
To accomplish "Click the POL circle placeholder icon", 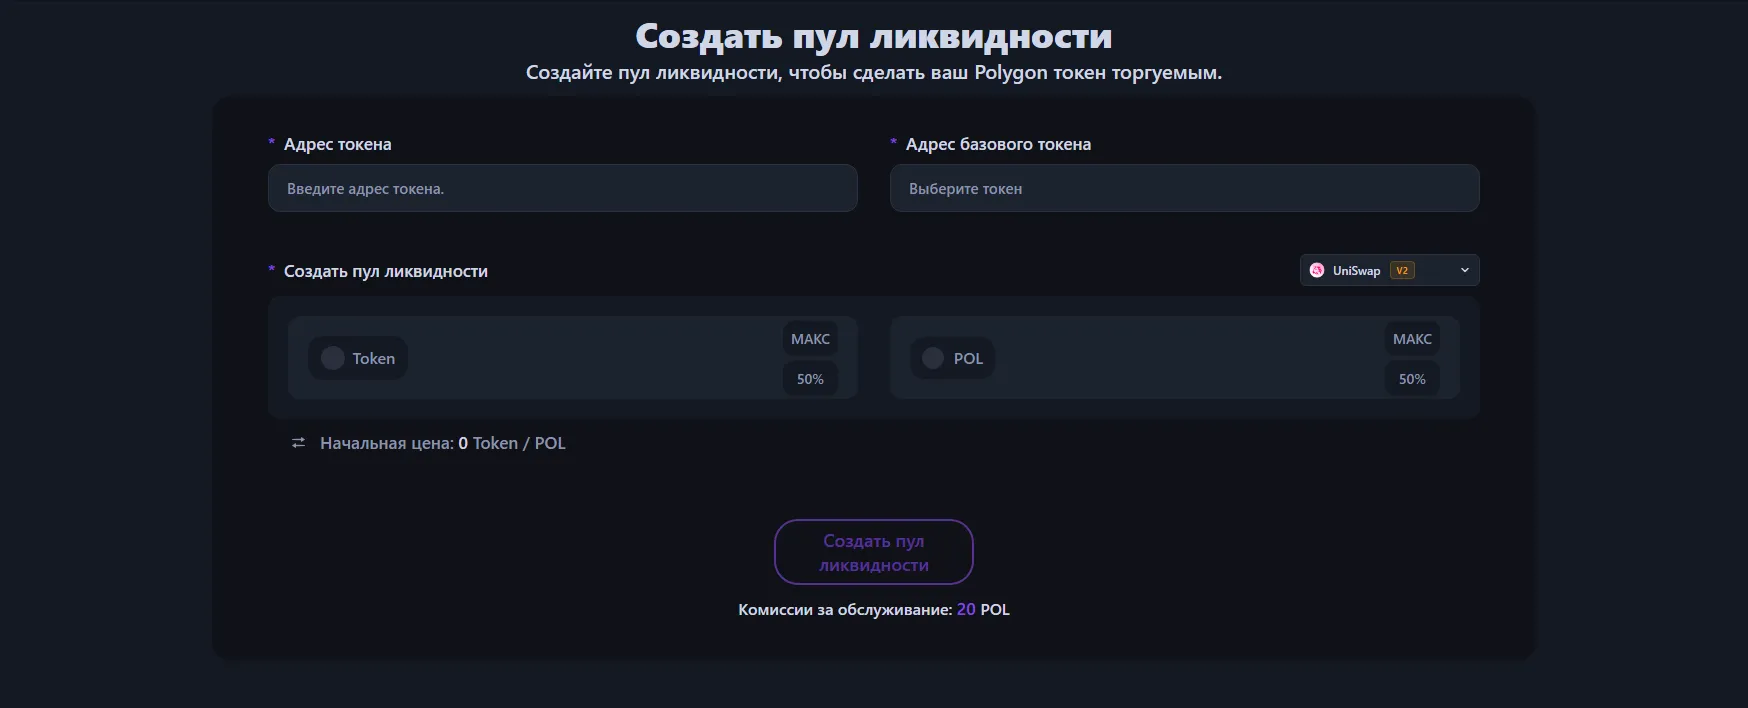I will 933,358.
